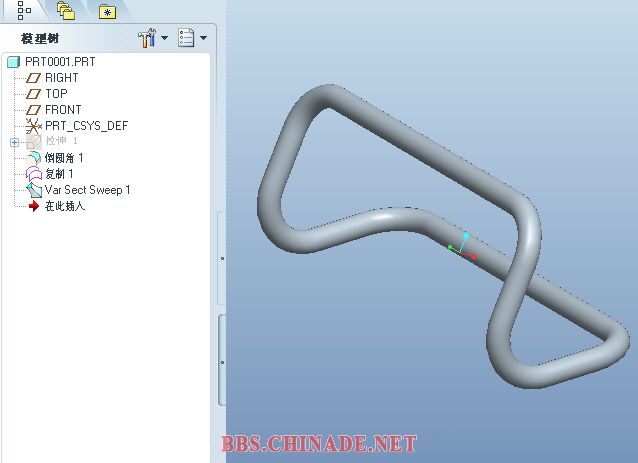
Task: Select the RIGHT datum plane icon
Action: click(x=33, y=78)
